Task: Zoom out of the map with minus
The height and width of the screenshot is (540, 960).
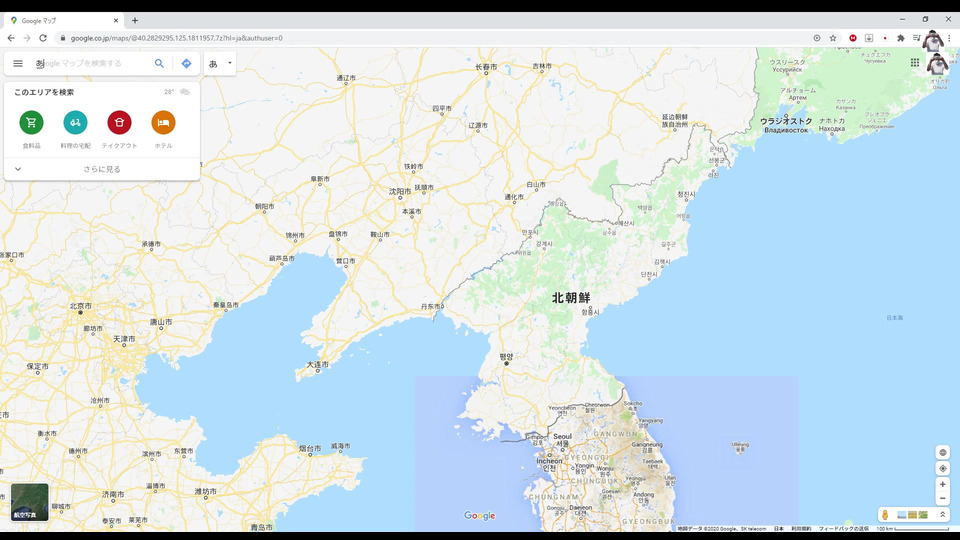Action: 943,498
